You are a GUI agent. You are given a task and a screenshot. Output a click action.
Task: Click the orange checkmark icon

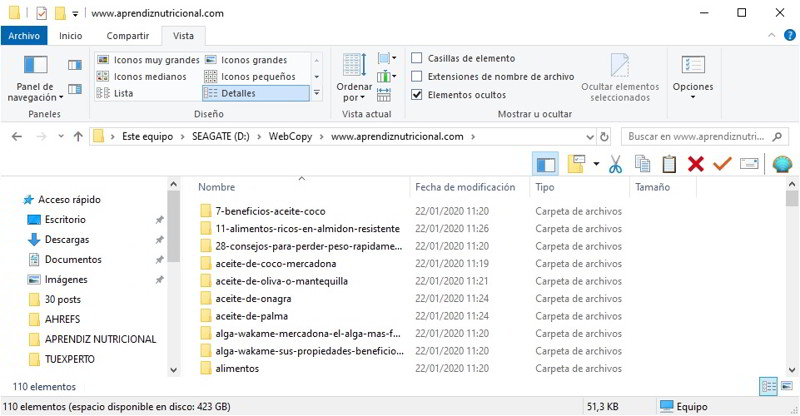722,164
